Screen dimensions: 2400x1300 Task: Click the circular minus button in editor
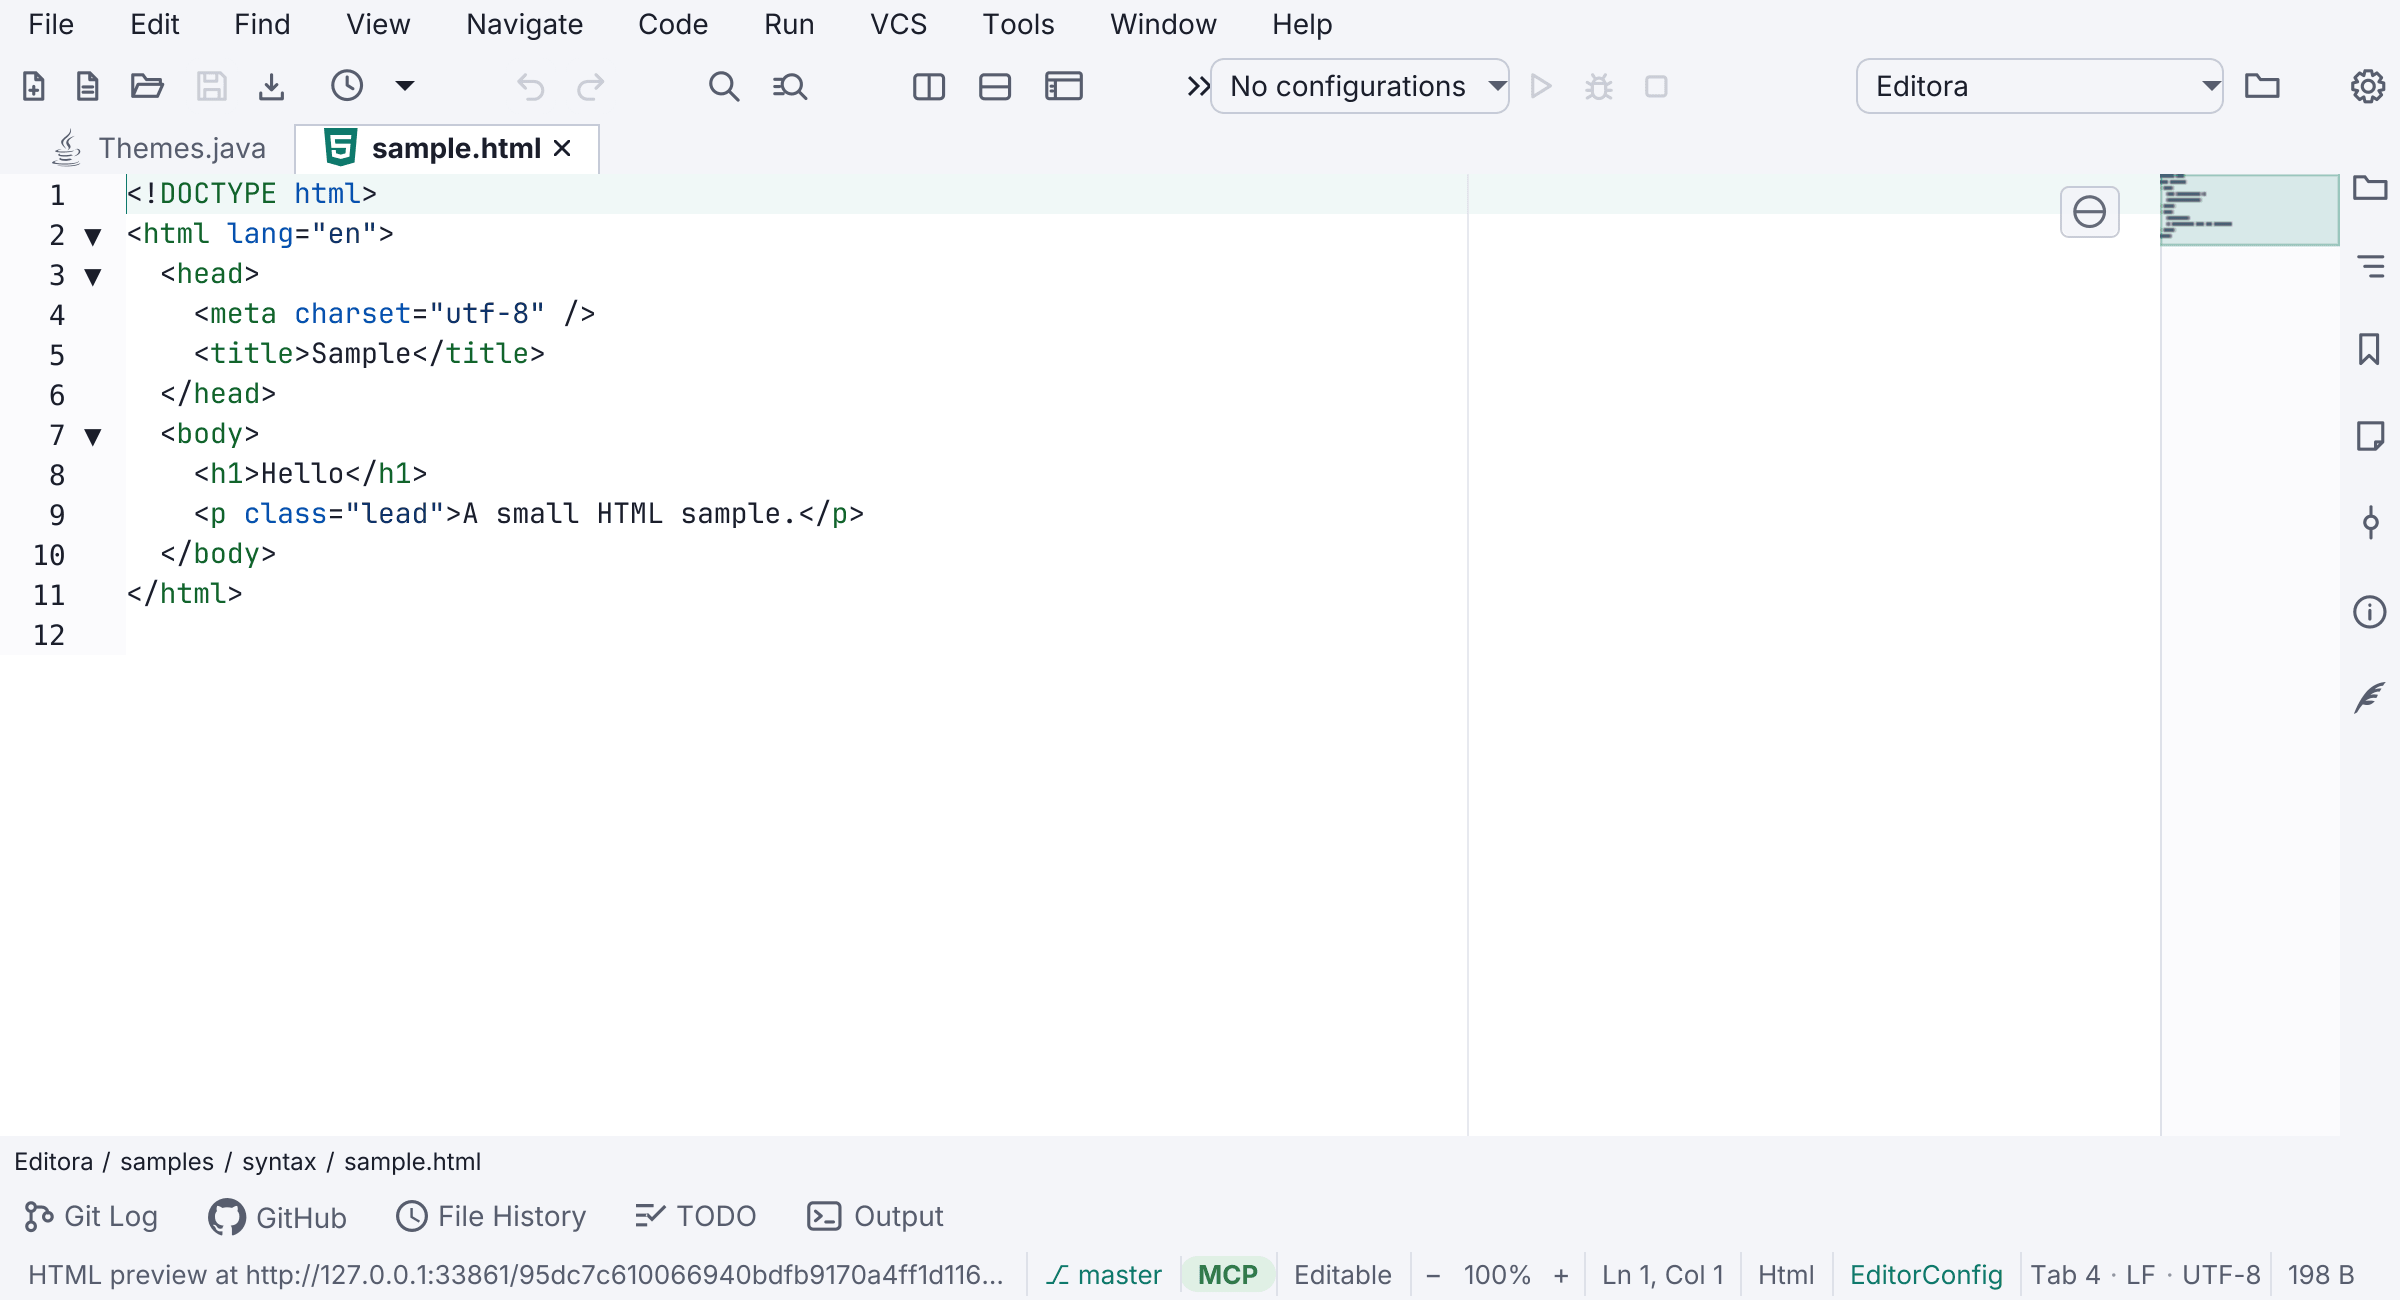point(2089,212)
